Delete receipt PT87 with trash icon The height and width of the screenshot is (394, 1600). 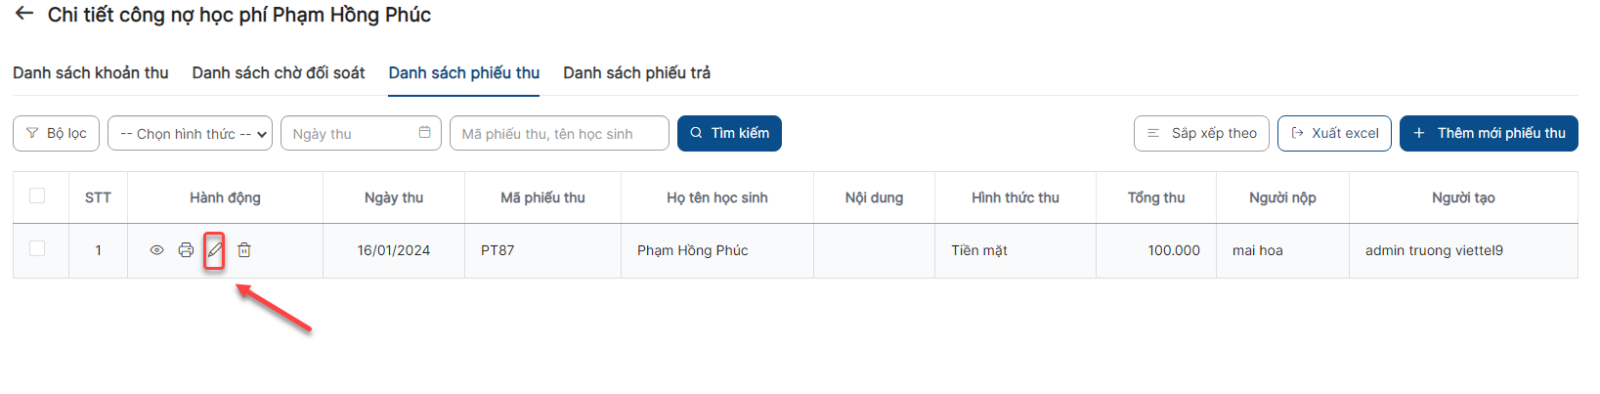click(x=244, y=250)
